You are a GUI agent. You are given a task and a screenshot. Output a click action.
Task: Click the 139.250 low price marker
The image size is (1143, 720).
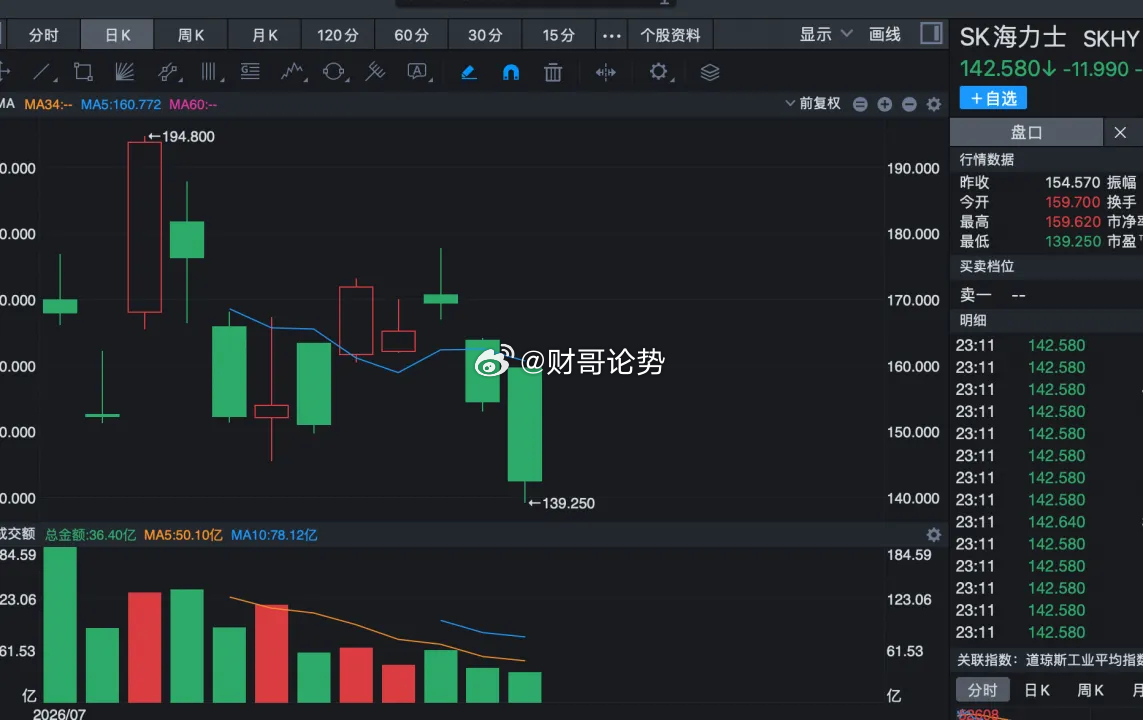click(x=562, y=503)
